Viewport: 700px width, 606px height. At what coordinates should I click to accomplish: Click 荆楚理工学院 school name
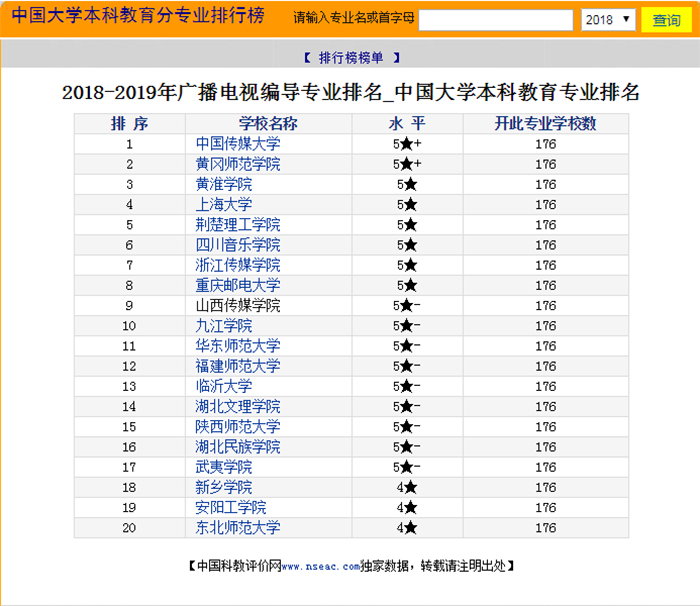click(x=238, y=225)
